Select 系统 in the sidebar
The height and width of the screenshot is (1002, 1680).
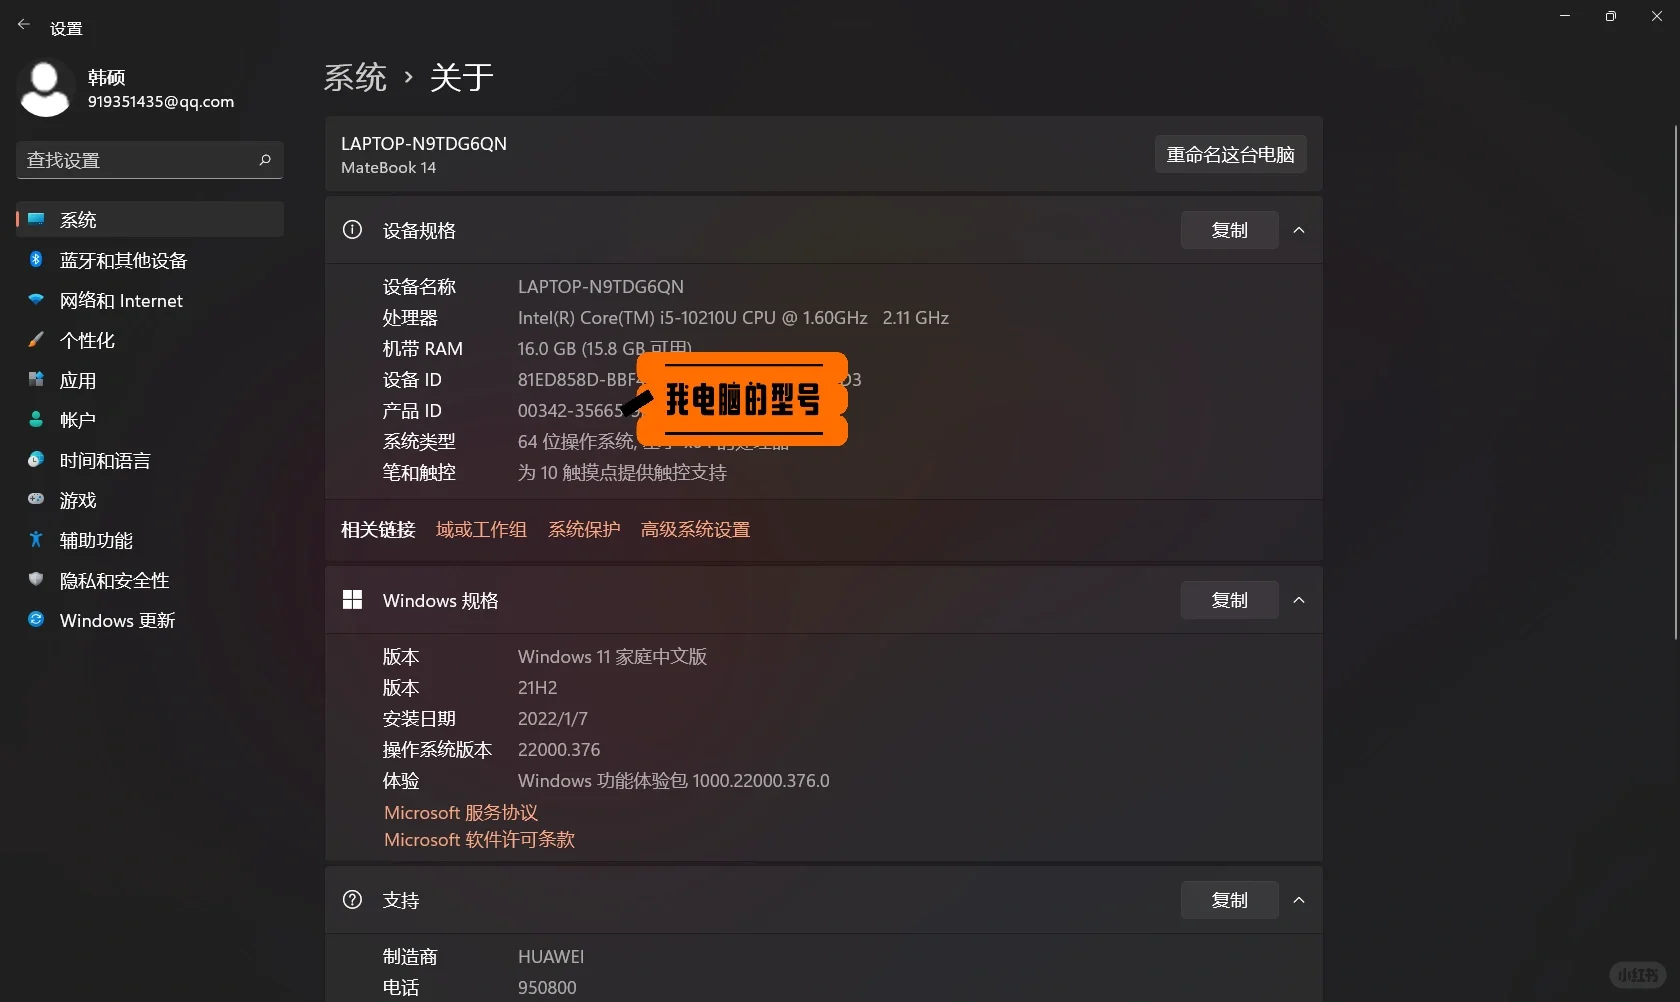(80, 219)
